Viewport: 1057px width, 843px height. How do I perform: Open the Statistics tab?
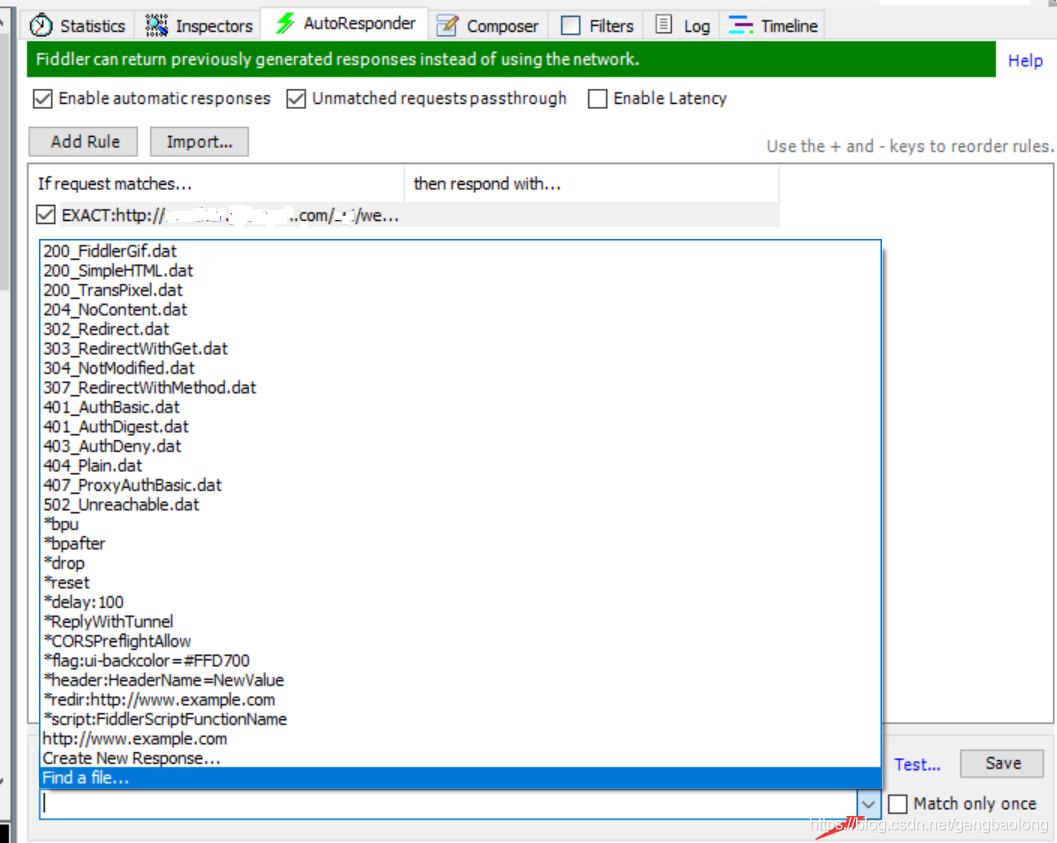click(78, 26)
